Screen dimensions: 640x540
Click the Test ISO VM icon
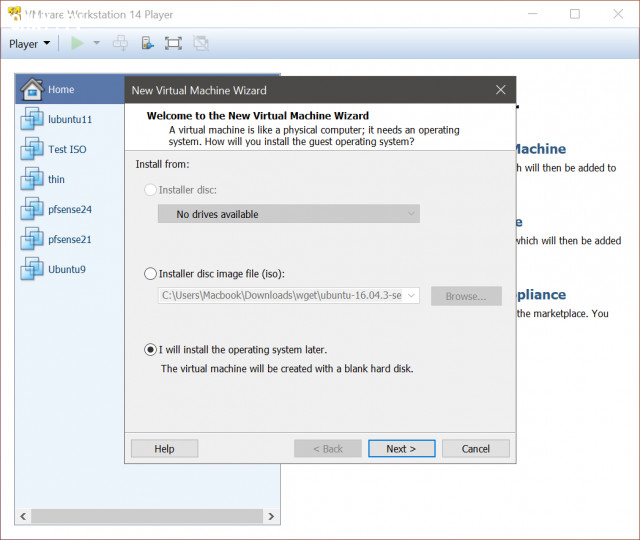(x=32, y=149)
